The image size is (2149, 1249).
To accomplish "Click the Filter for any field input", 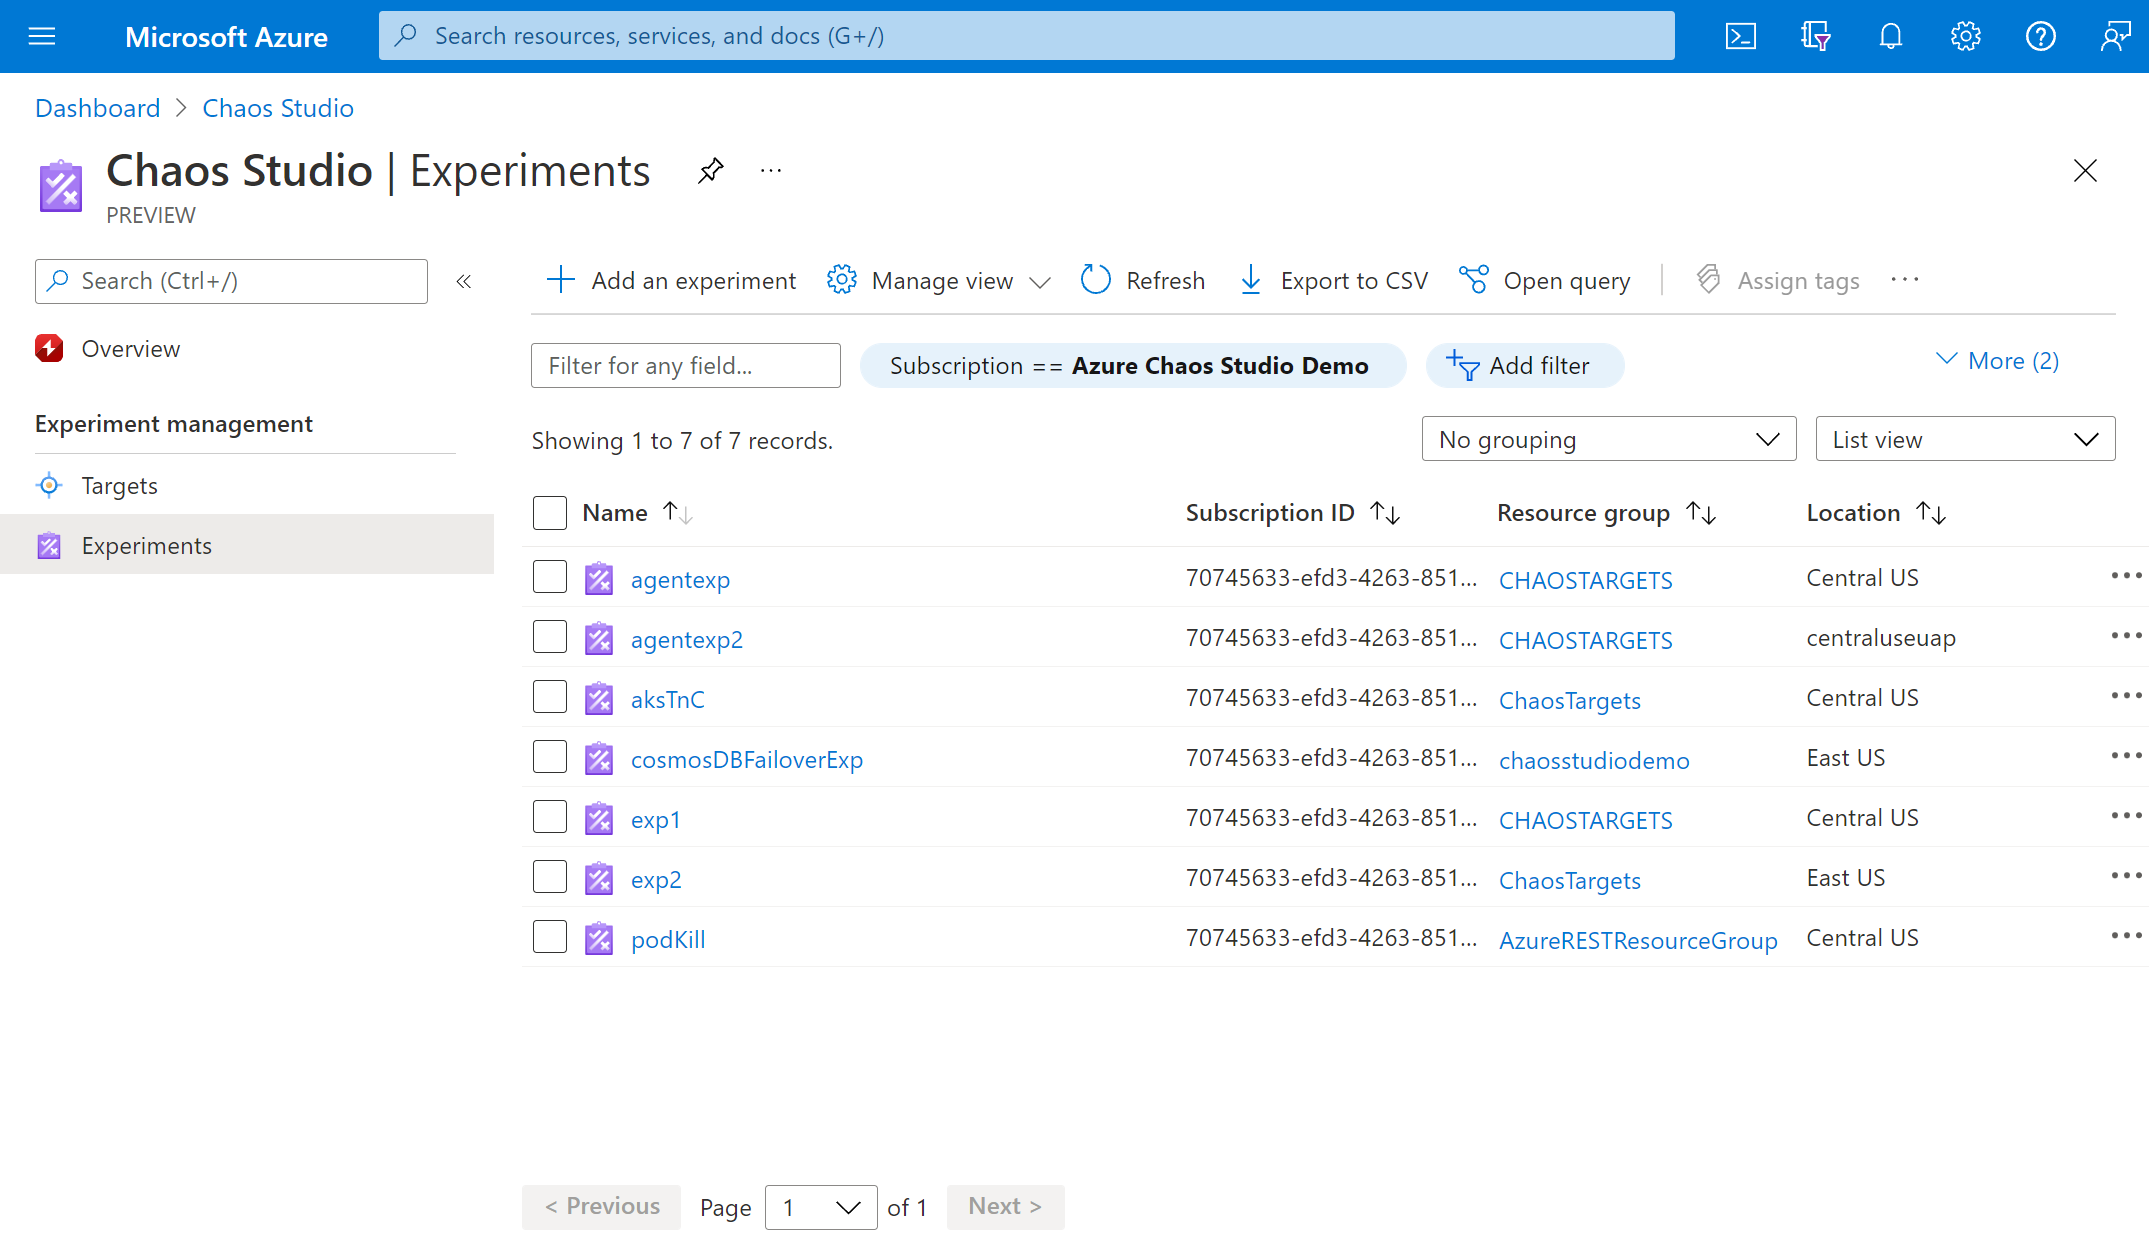I will click(687, 363).
